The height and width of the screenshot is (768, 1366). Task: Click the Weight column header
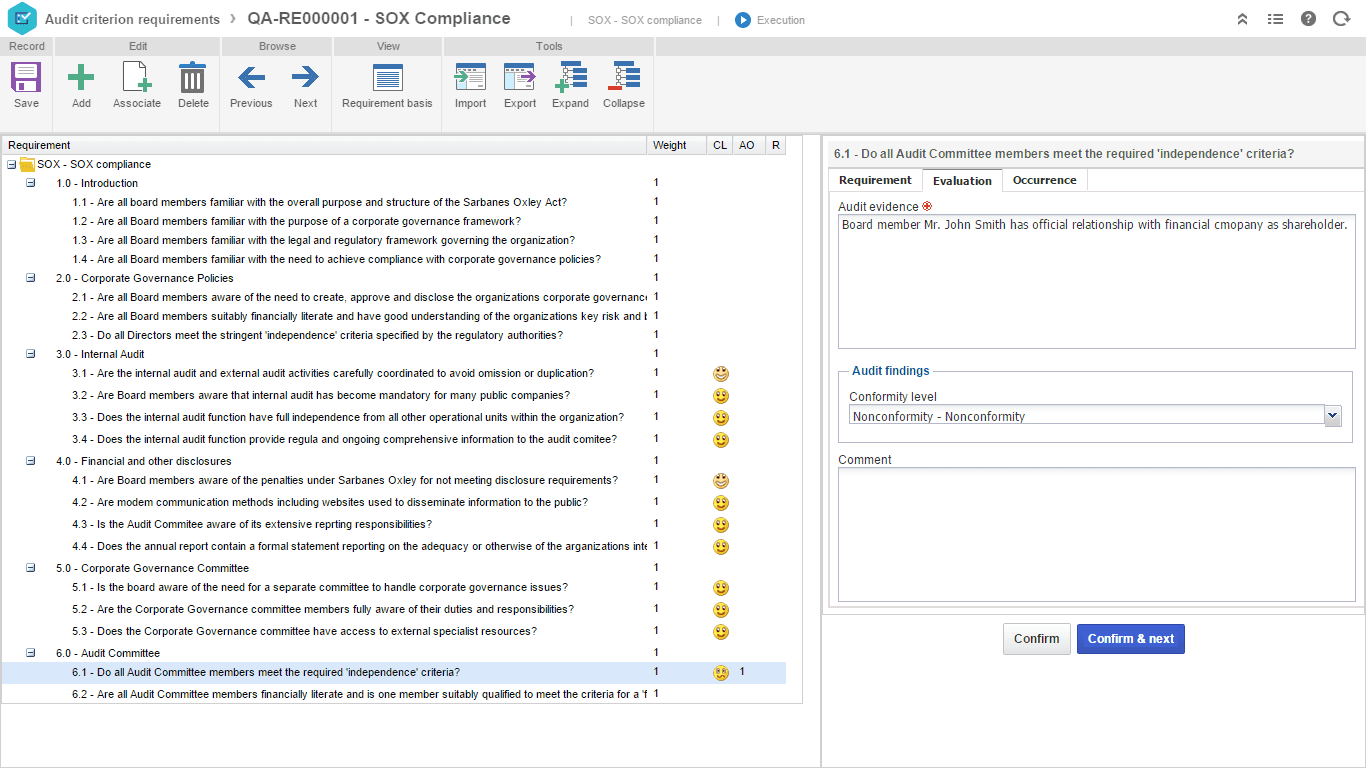[676, 145]
